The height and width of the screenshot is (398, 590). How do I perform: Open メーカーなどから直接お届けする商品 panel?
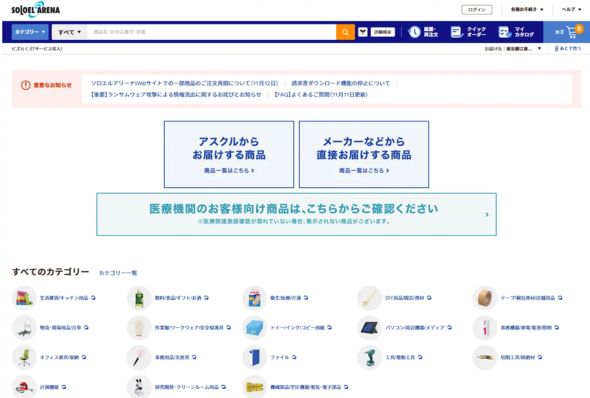click(x=364, y=154)
